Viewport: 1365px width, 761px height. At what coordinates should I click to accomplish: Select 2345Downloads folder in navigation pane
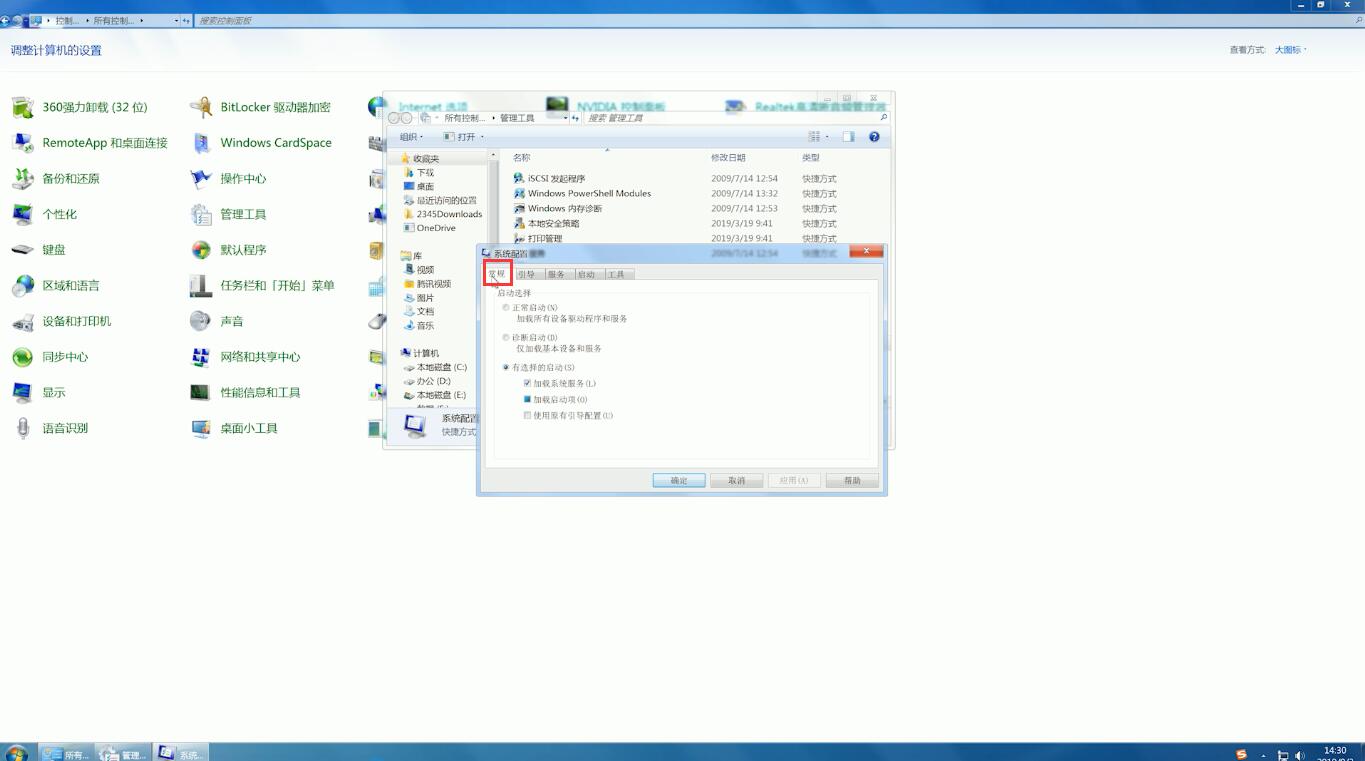point(443,214)
